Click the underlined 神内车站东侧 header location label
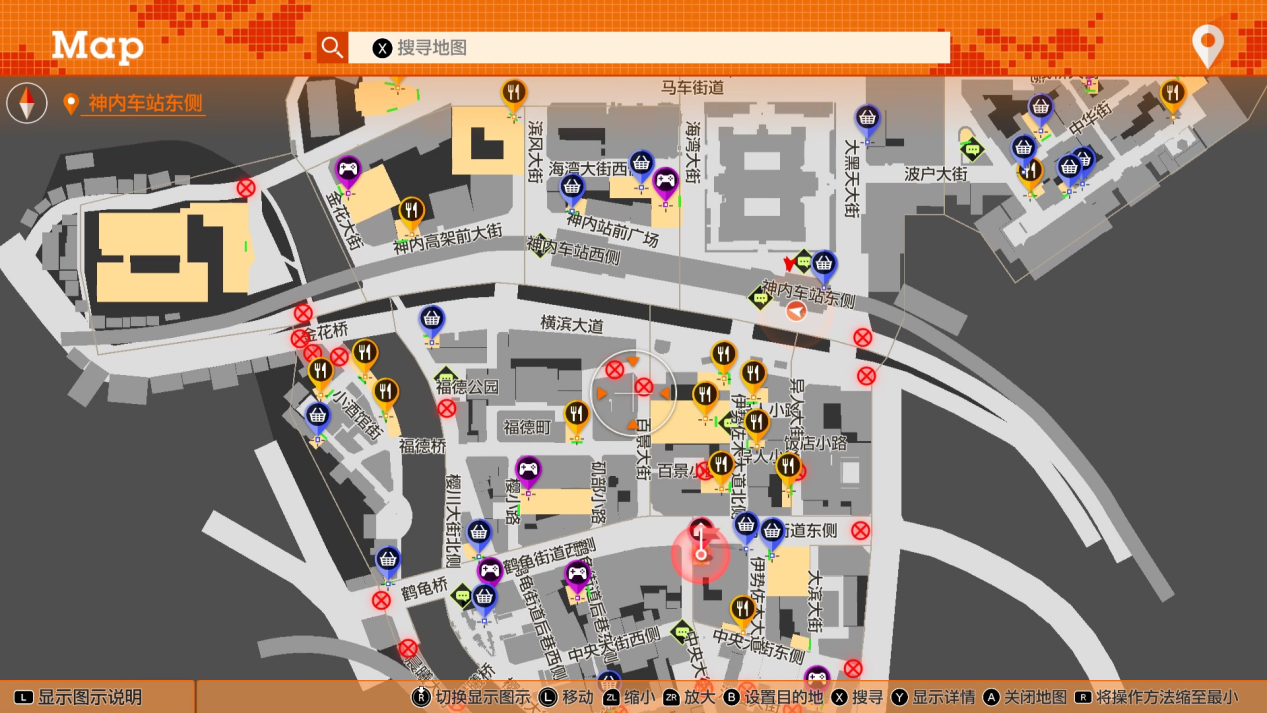The width and height of the screenshot is (1267, 713). pos(145,103)
